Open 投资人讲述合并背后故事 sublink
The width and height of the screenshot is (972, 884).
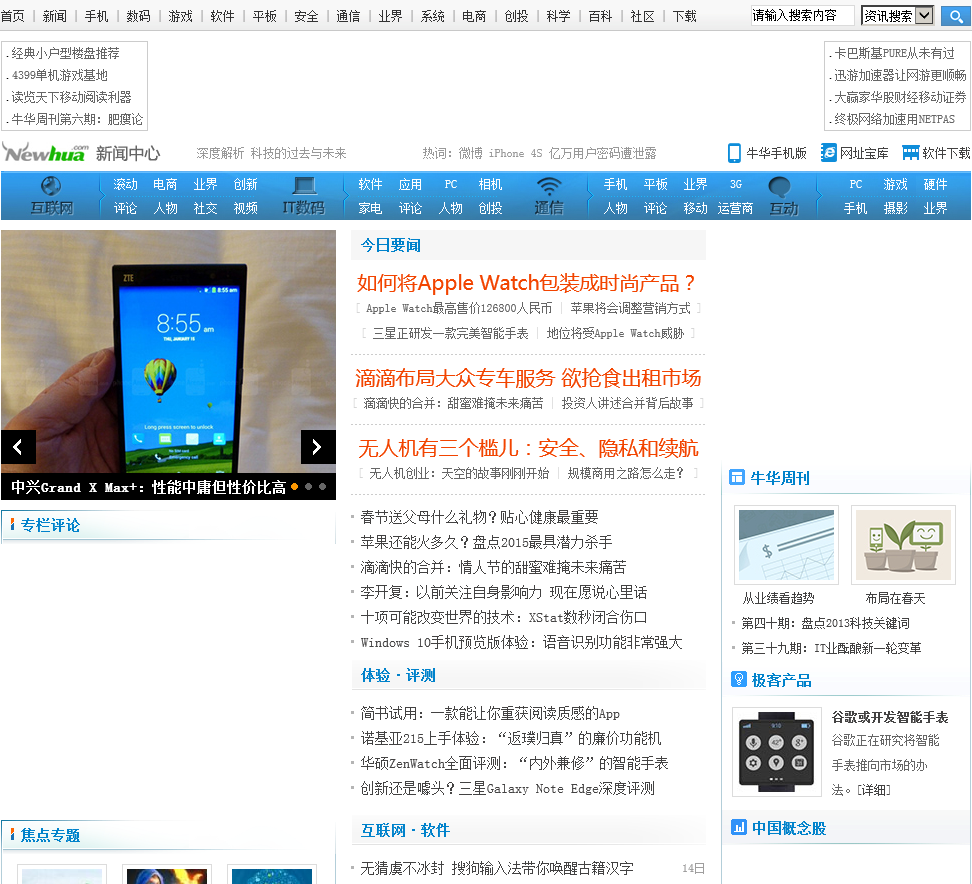tap(627, 403)
